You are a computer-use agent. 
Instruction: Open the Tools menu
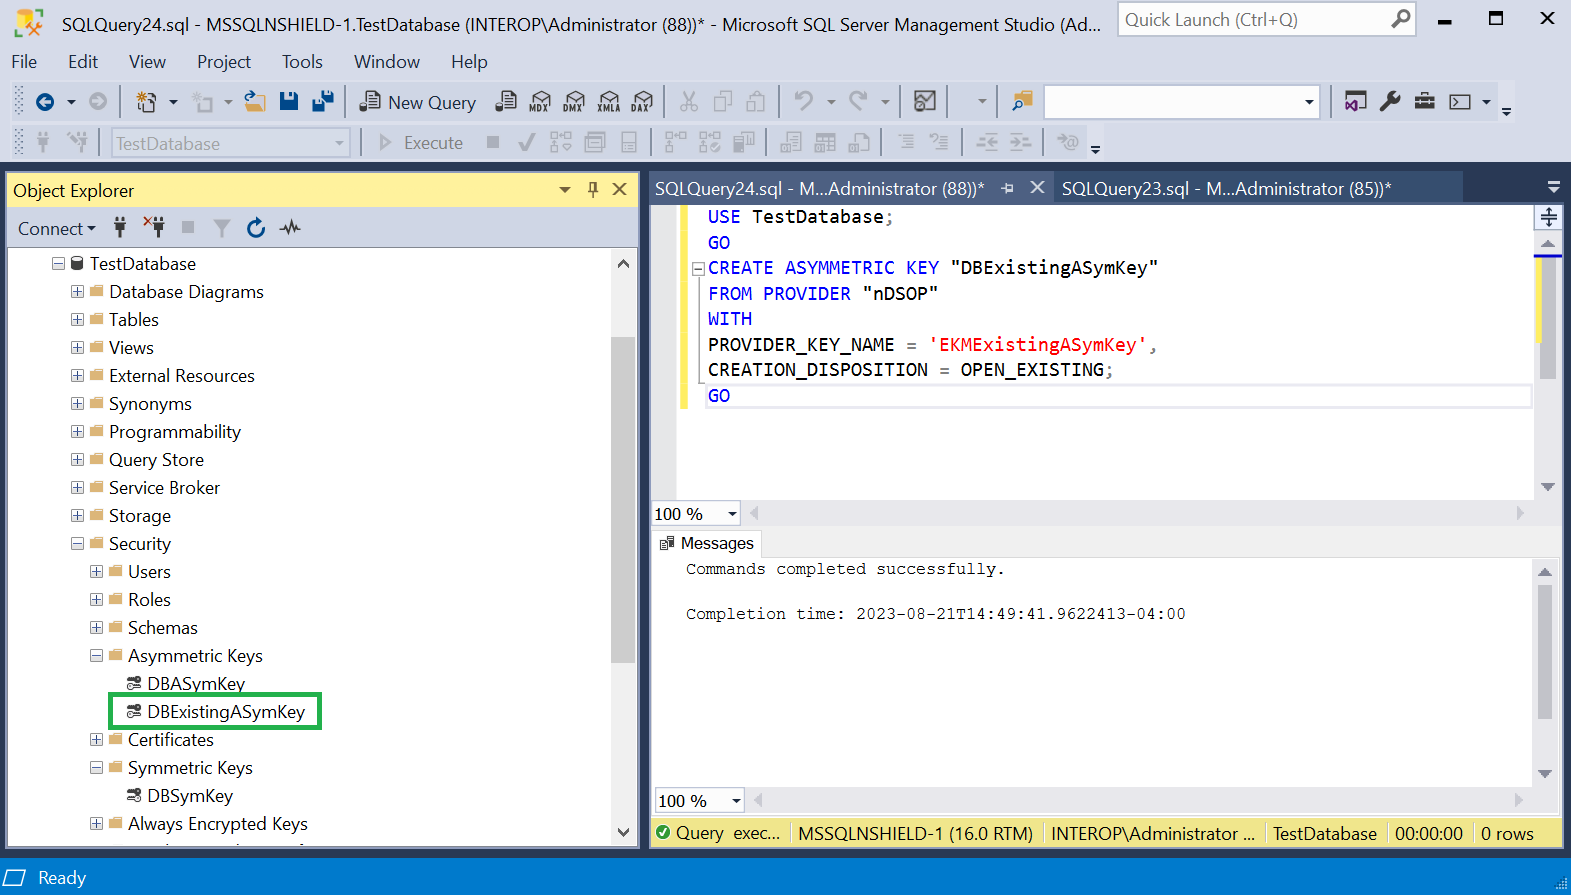(x=302, y=62)
